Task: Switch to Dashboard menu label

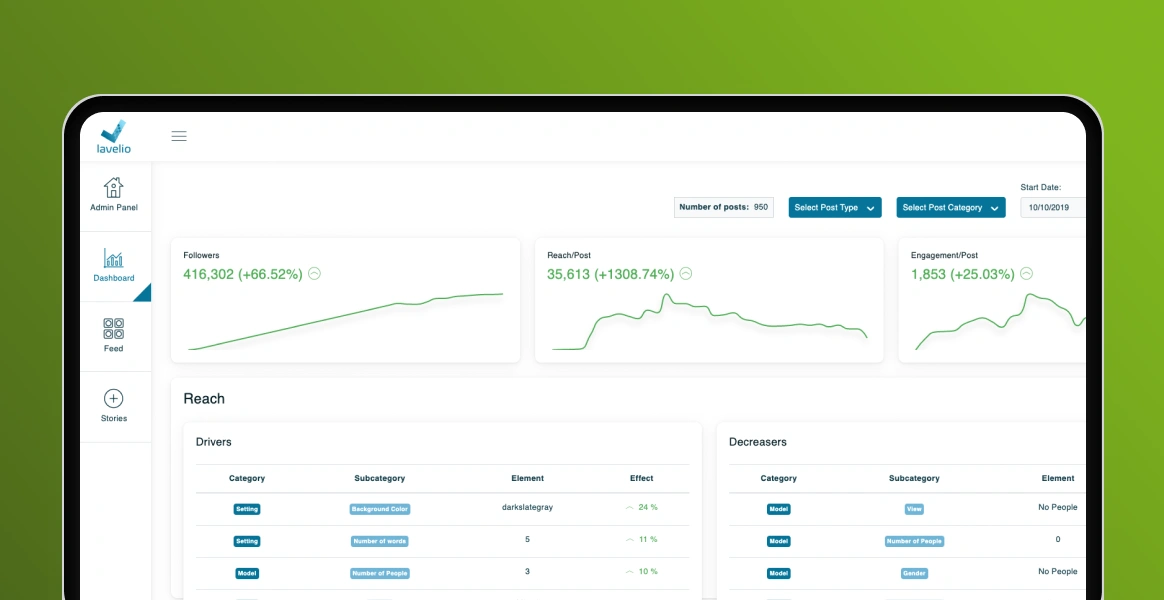Action: (114, 278)
